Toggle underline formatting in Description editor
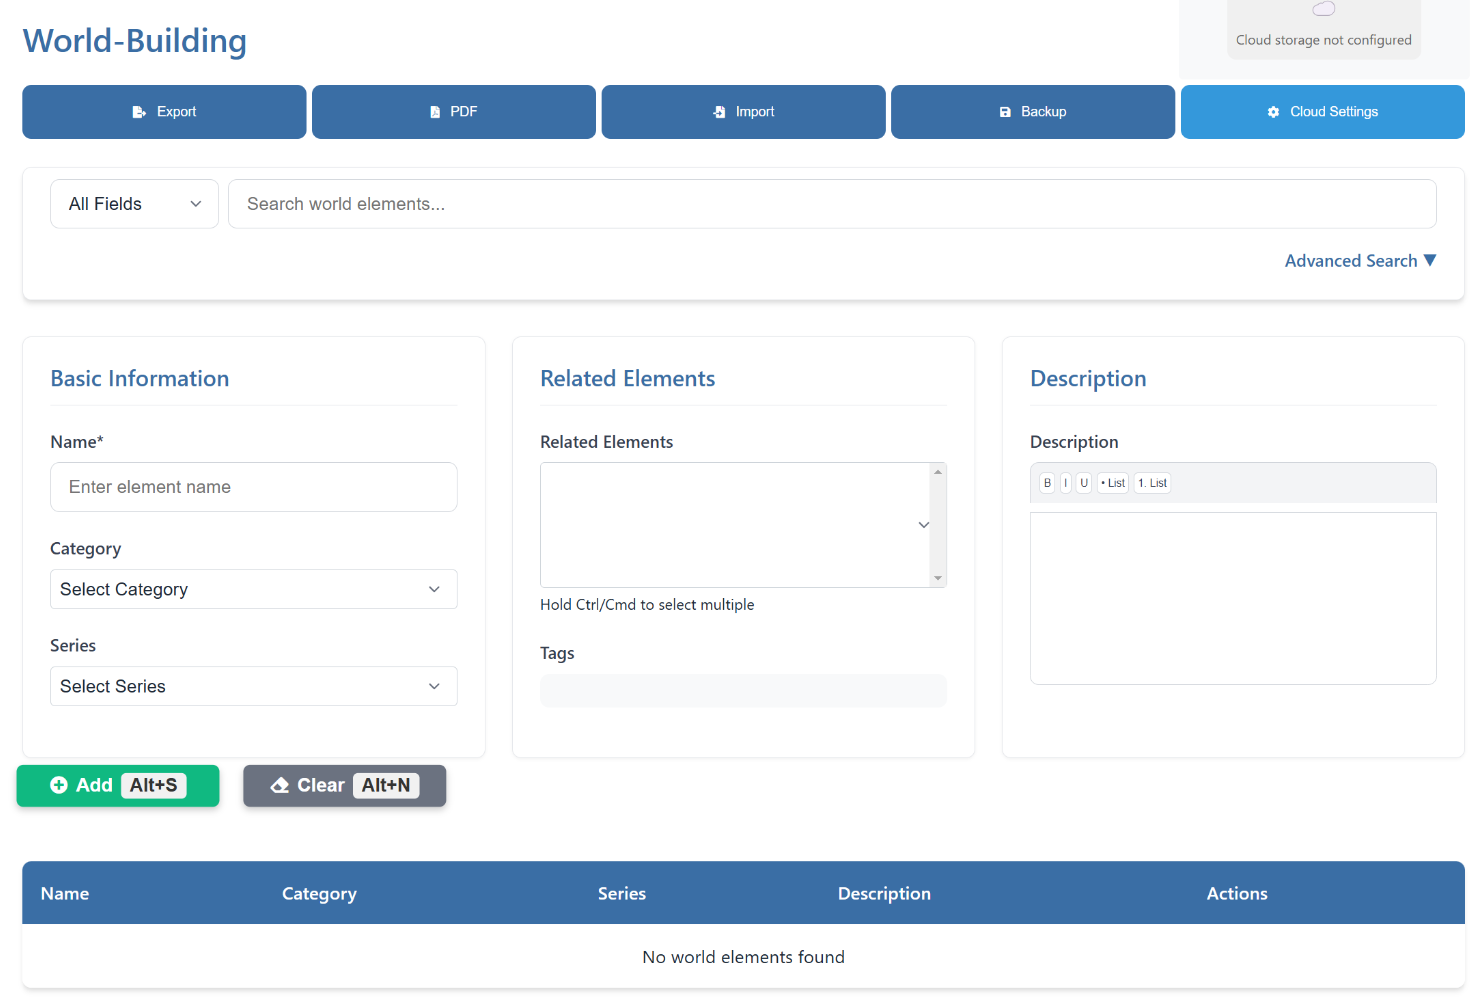Screen dimensions: 1474x1003 click(1083, 483)
